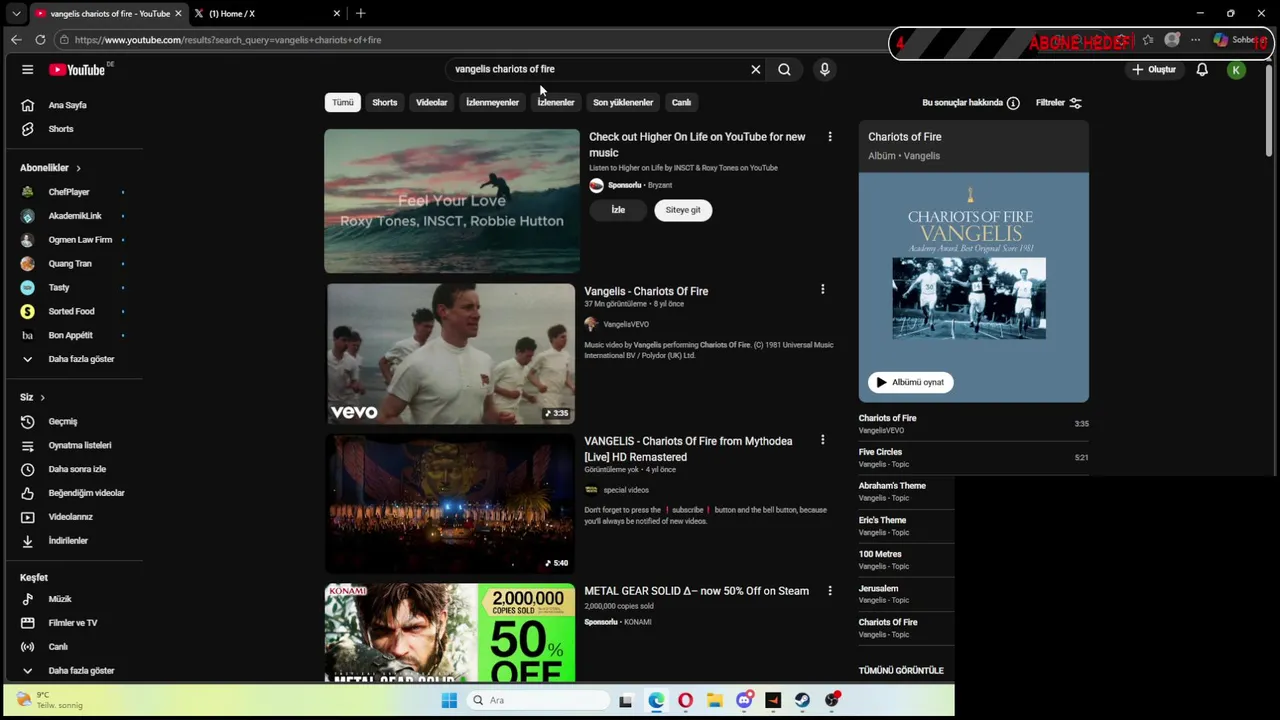The width and height of the screenshot is (1280, 720).
Task: Click Albümü oynat on the album card
Action: click(911, 382)
